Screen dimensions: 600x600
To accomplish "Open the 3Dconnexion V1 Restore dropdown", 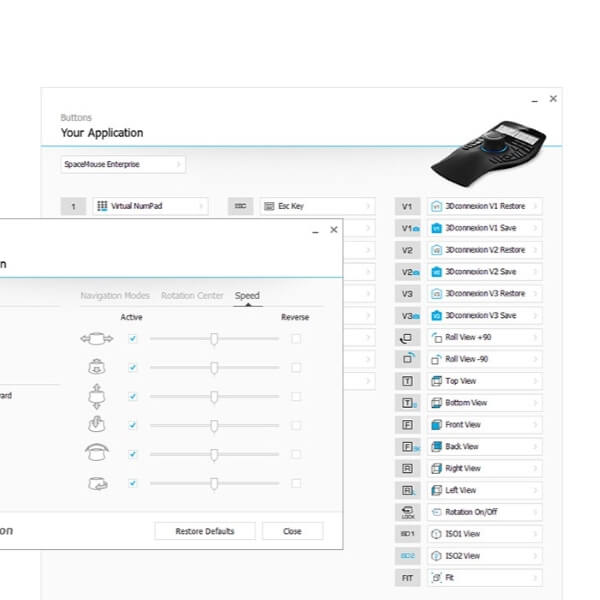I will click(485, 206).
